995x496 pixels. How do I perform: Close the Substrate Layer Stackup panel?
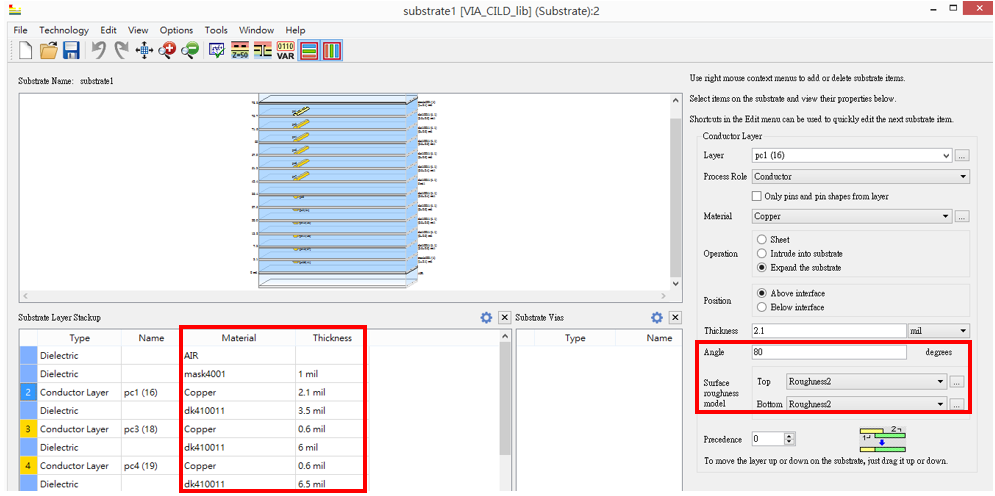point(504,318)
